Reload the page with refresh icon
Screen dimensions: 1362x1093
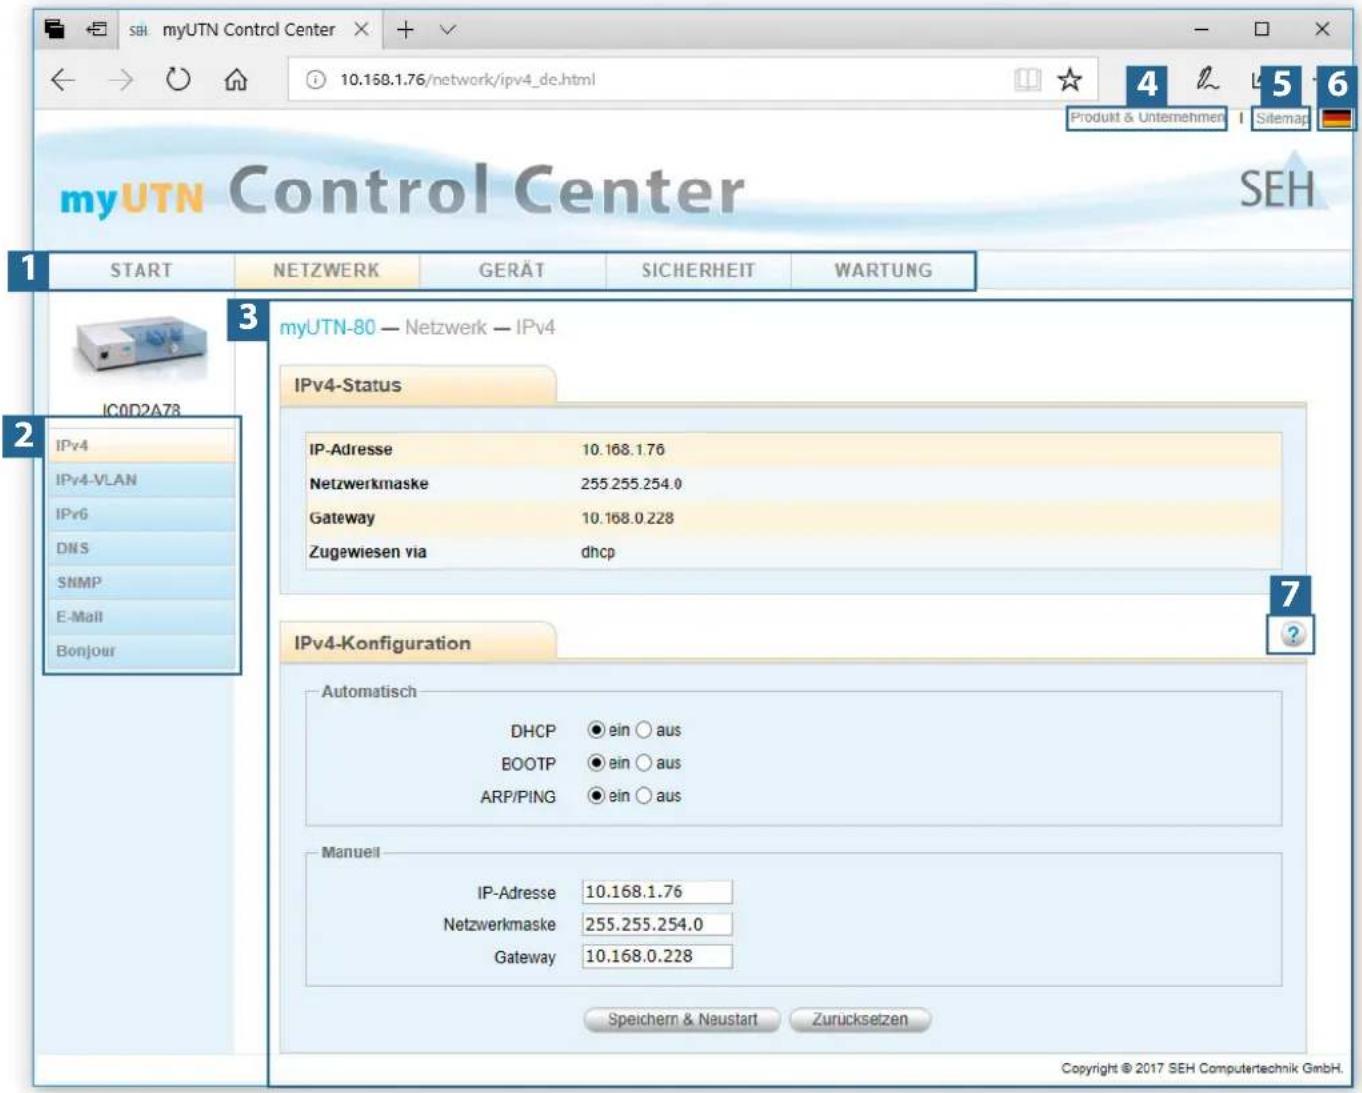178,79
